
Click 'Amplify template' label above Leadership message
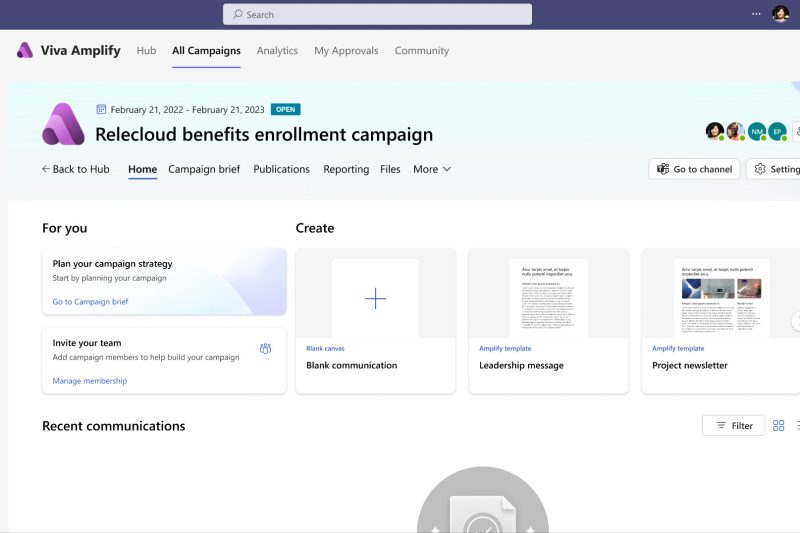pos(505,348)
